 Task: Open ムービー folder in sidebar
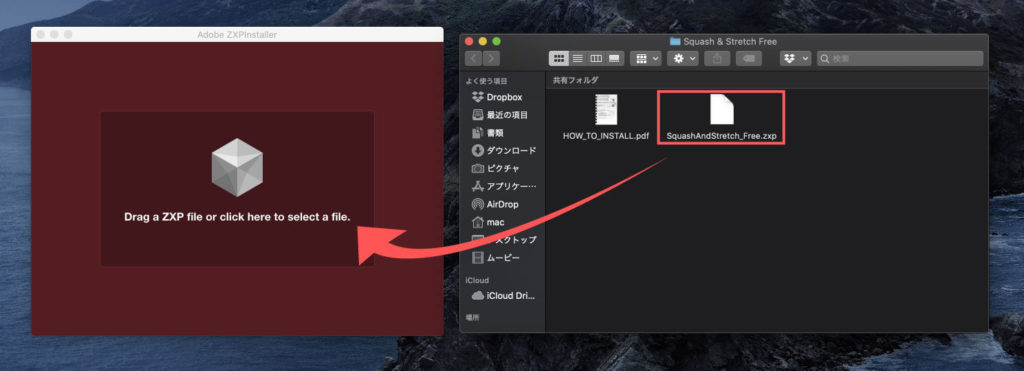click(x=496, y=257)
